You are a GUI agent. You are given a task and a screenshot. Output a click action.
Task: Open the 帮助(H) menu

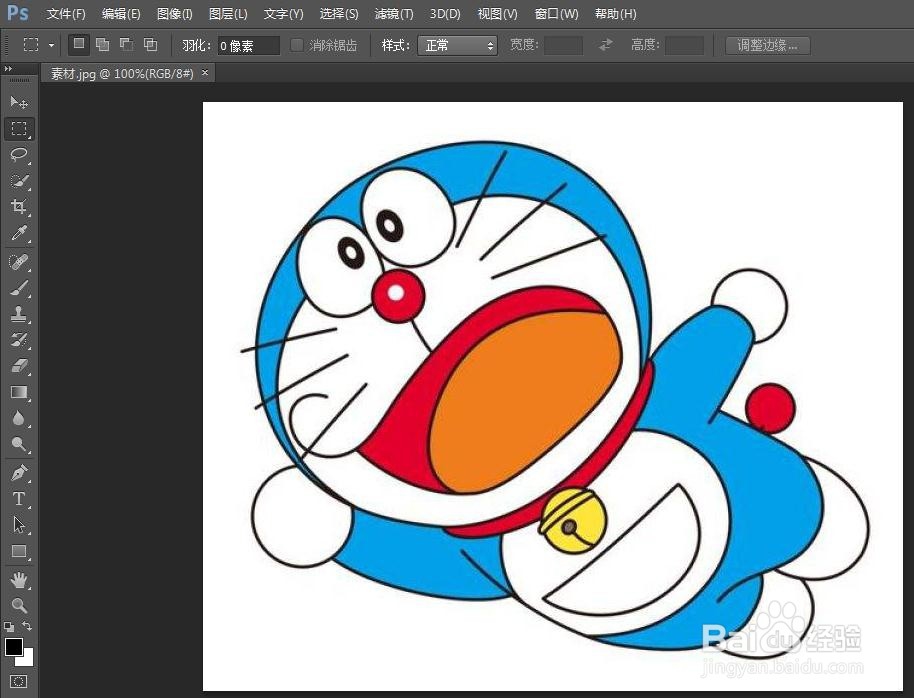(616, 13)
